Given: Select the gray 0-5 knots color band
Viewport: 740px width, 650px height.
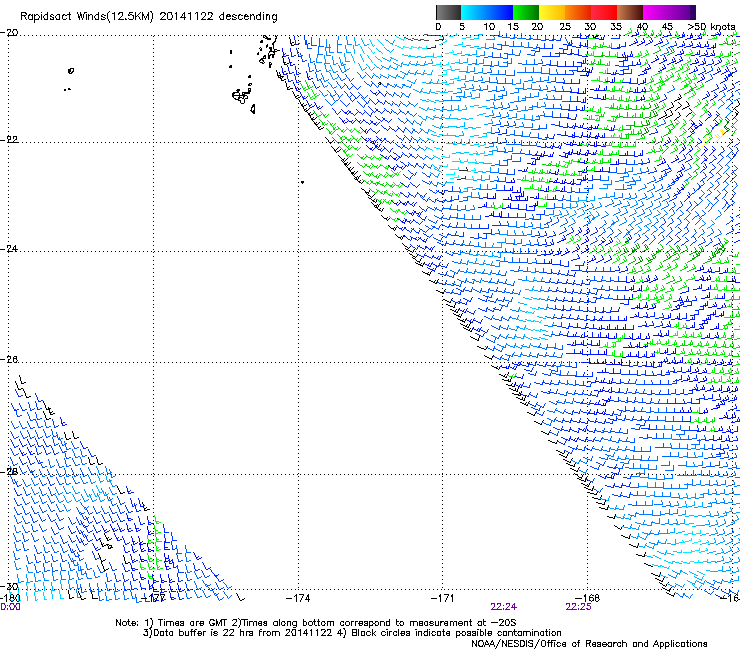Looking at the screenshot, I should [448, 12].
